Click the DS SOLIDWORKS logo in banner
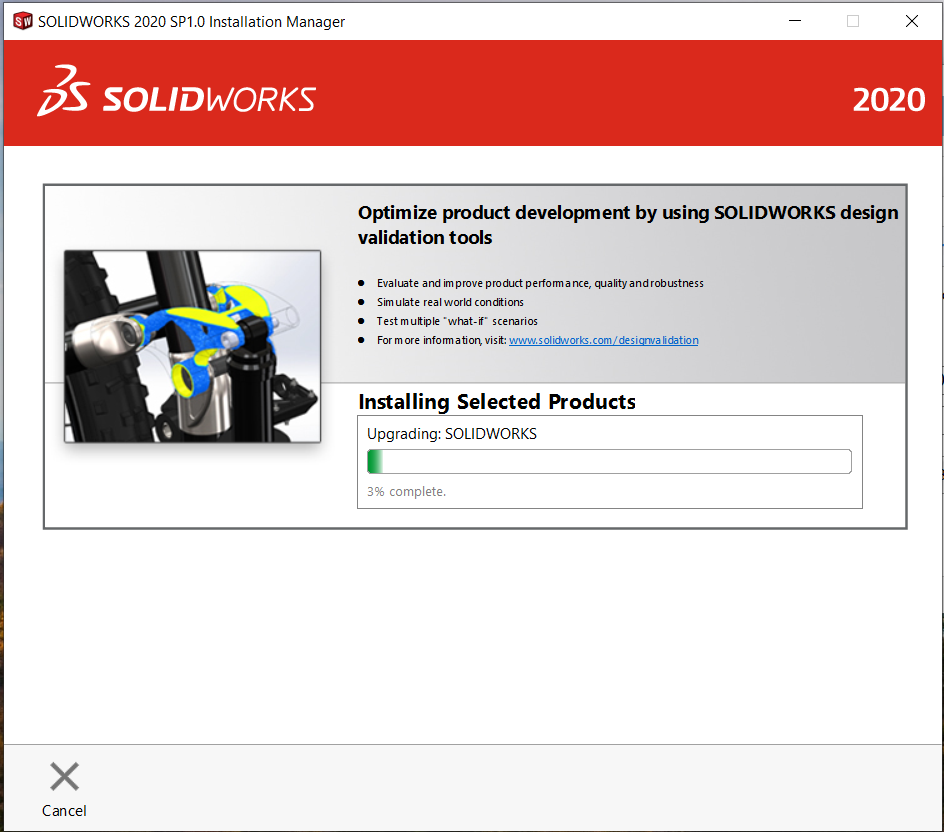The image size is (944, 832). [176, 92]
